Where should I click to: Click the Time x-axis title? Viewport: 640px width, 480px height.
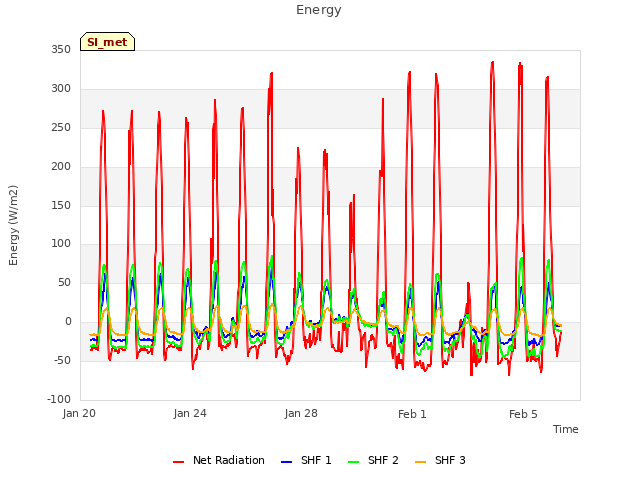coord(566,429)
